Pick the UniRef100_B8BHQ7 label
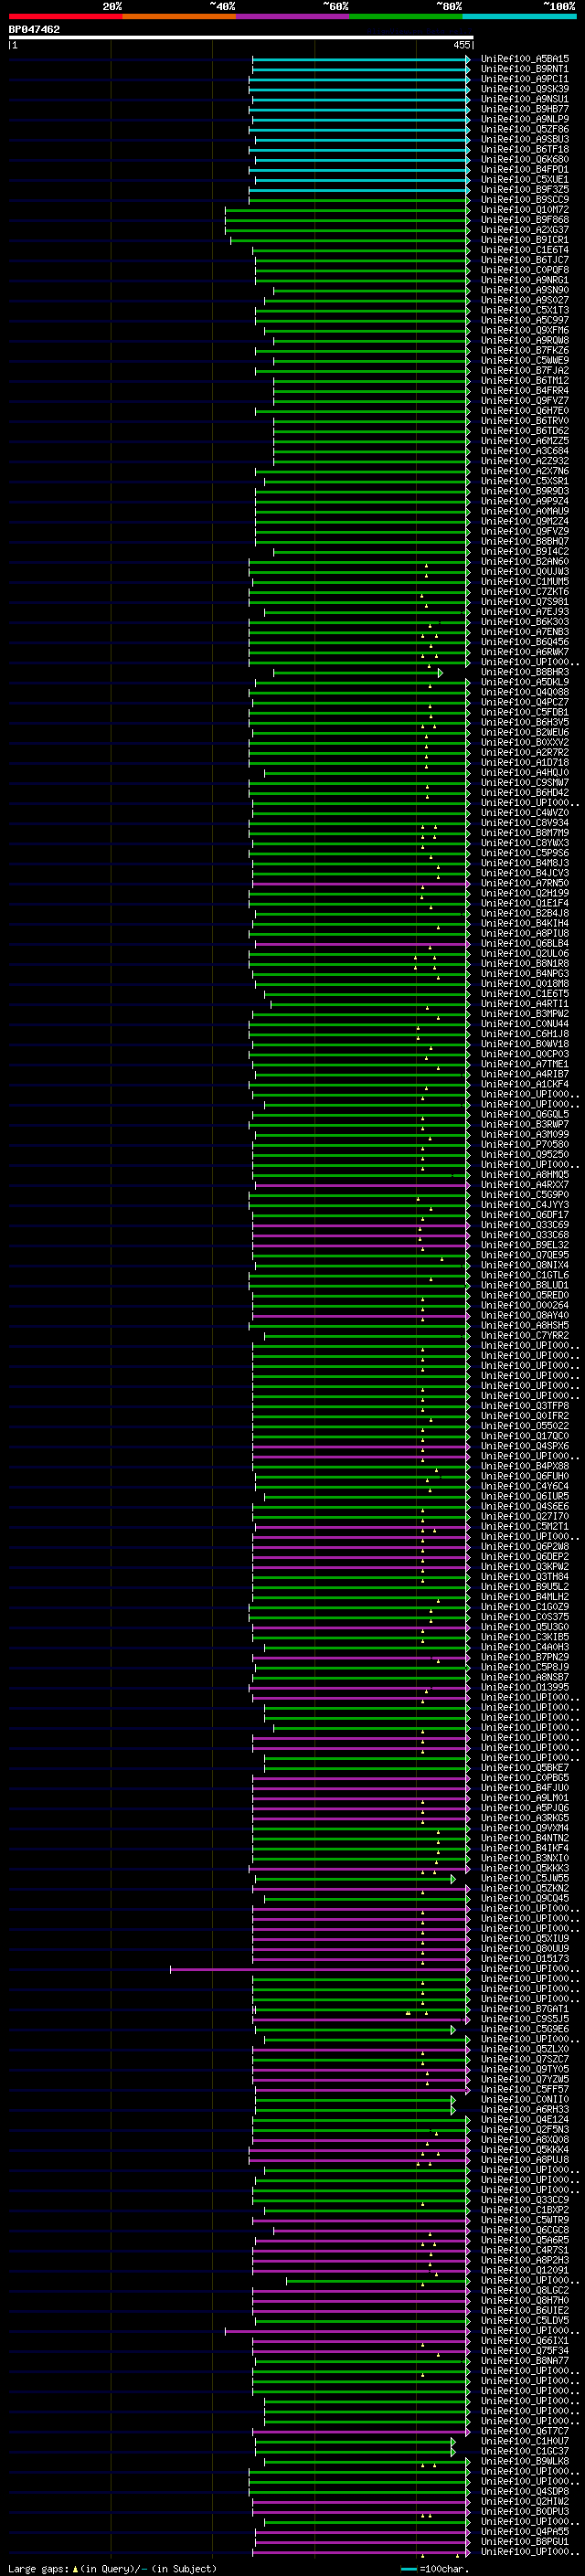 (525, 541)
